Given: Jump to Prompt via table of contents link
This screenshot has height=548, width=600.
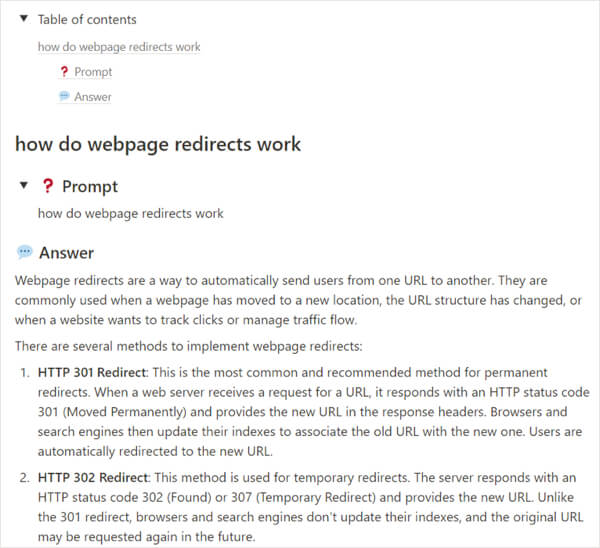Looking at the screenshot, I should (93, 72).
